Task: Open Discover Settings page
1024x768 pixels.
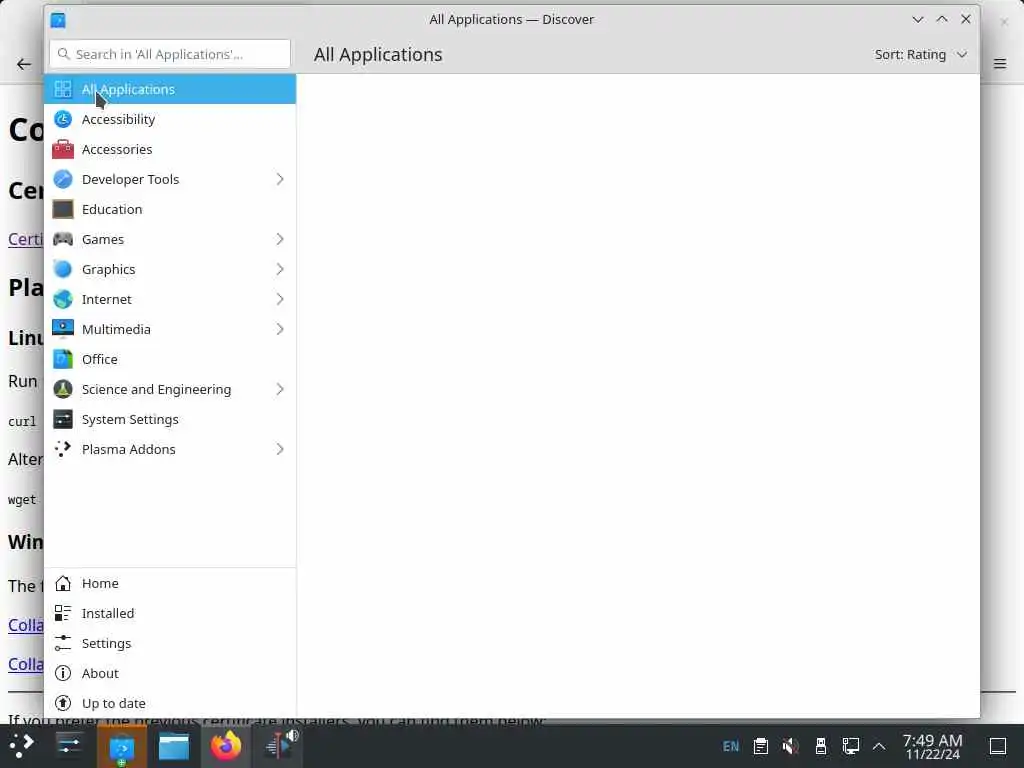Action: pyautogui.click(x=170, y=643)
